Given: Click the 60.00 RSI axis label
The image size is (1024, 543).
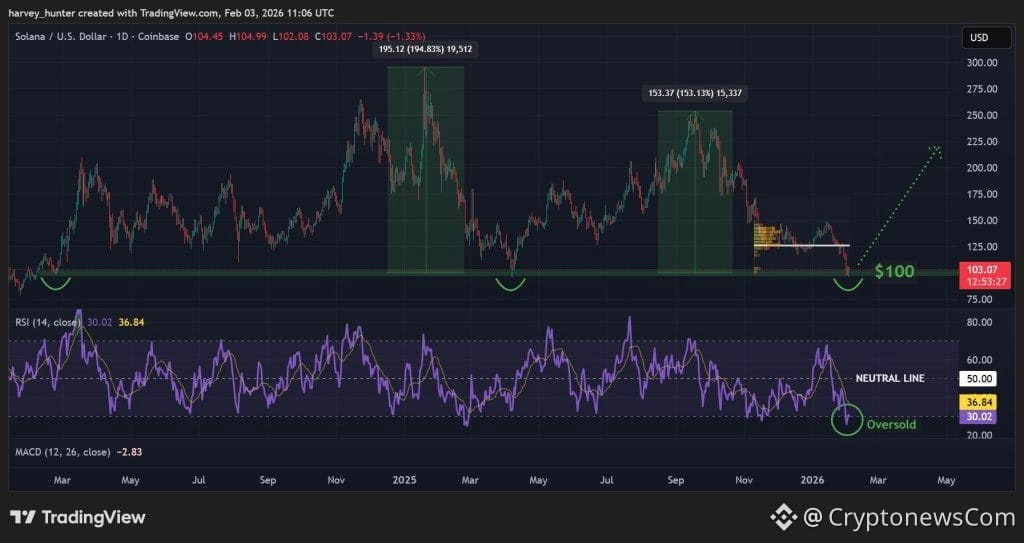Looking at the screenshot, I should click(x=979, y=360).
